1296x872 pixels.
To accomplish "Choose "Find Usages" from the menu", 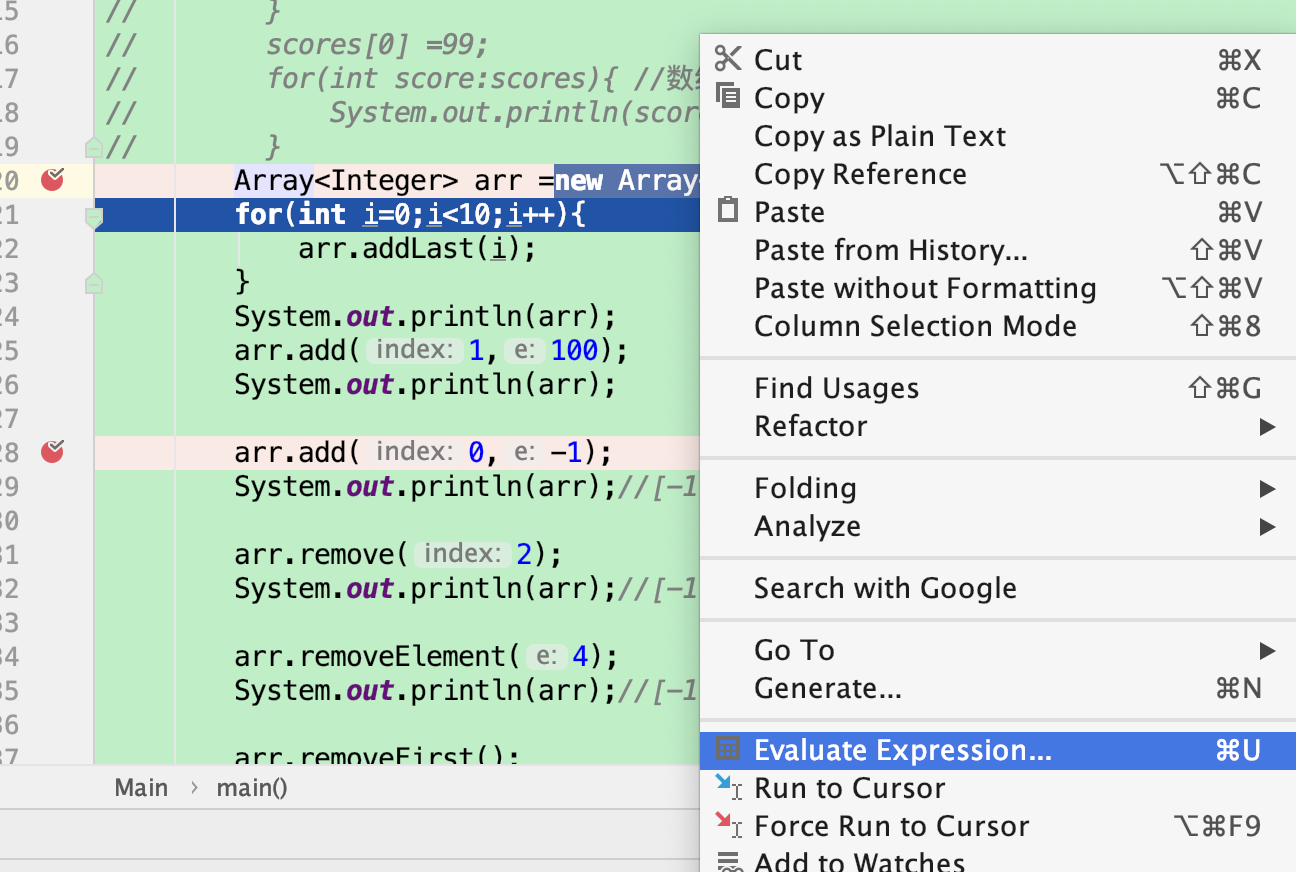I will click(x=836, y=388).
